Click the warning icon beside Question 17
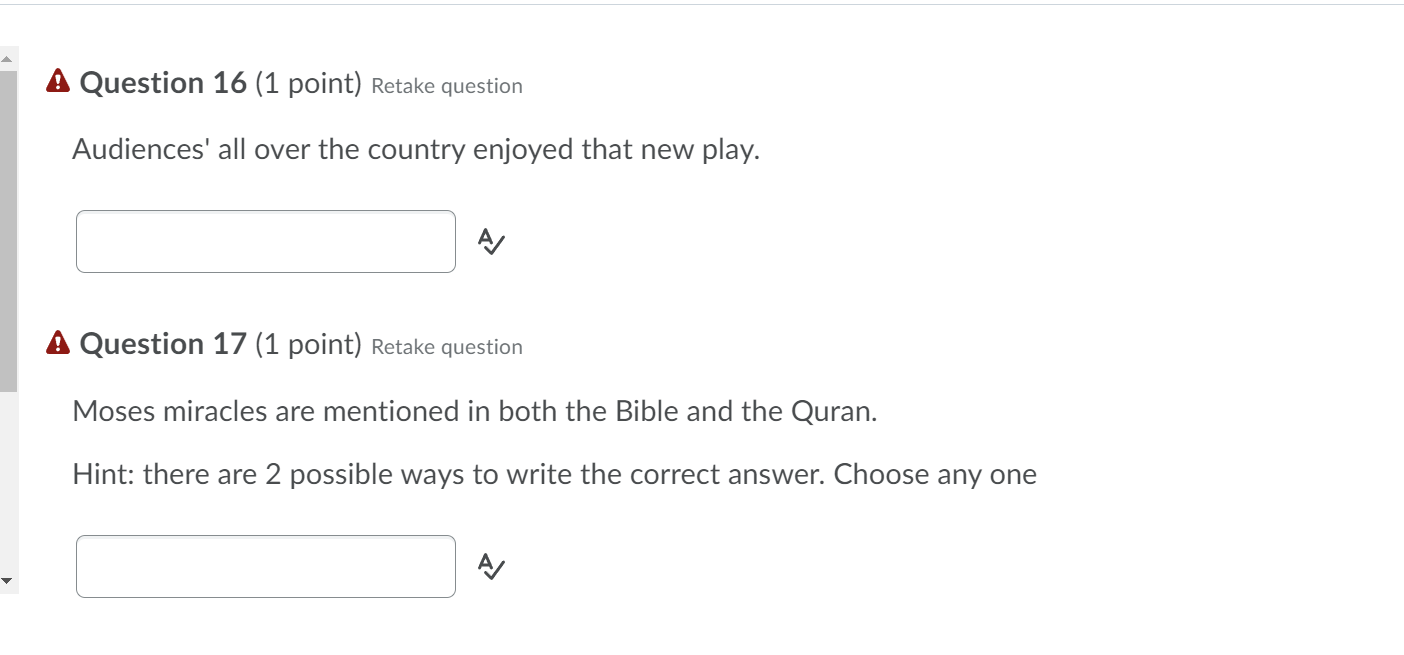Screen dimensions: 1404x655 [x=58, y=344]
